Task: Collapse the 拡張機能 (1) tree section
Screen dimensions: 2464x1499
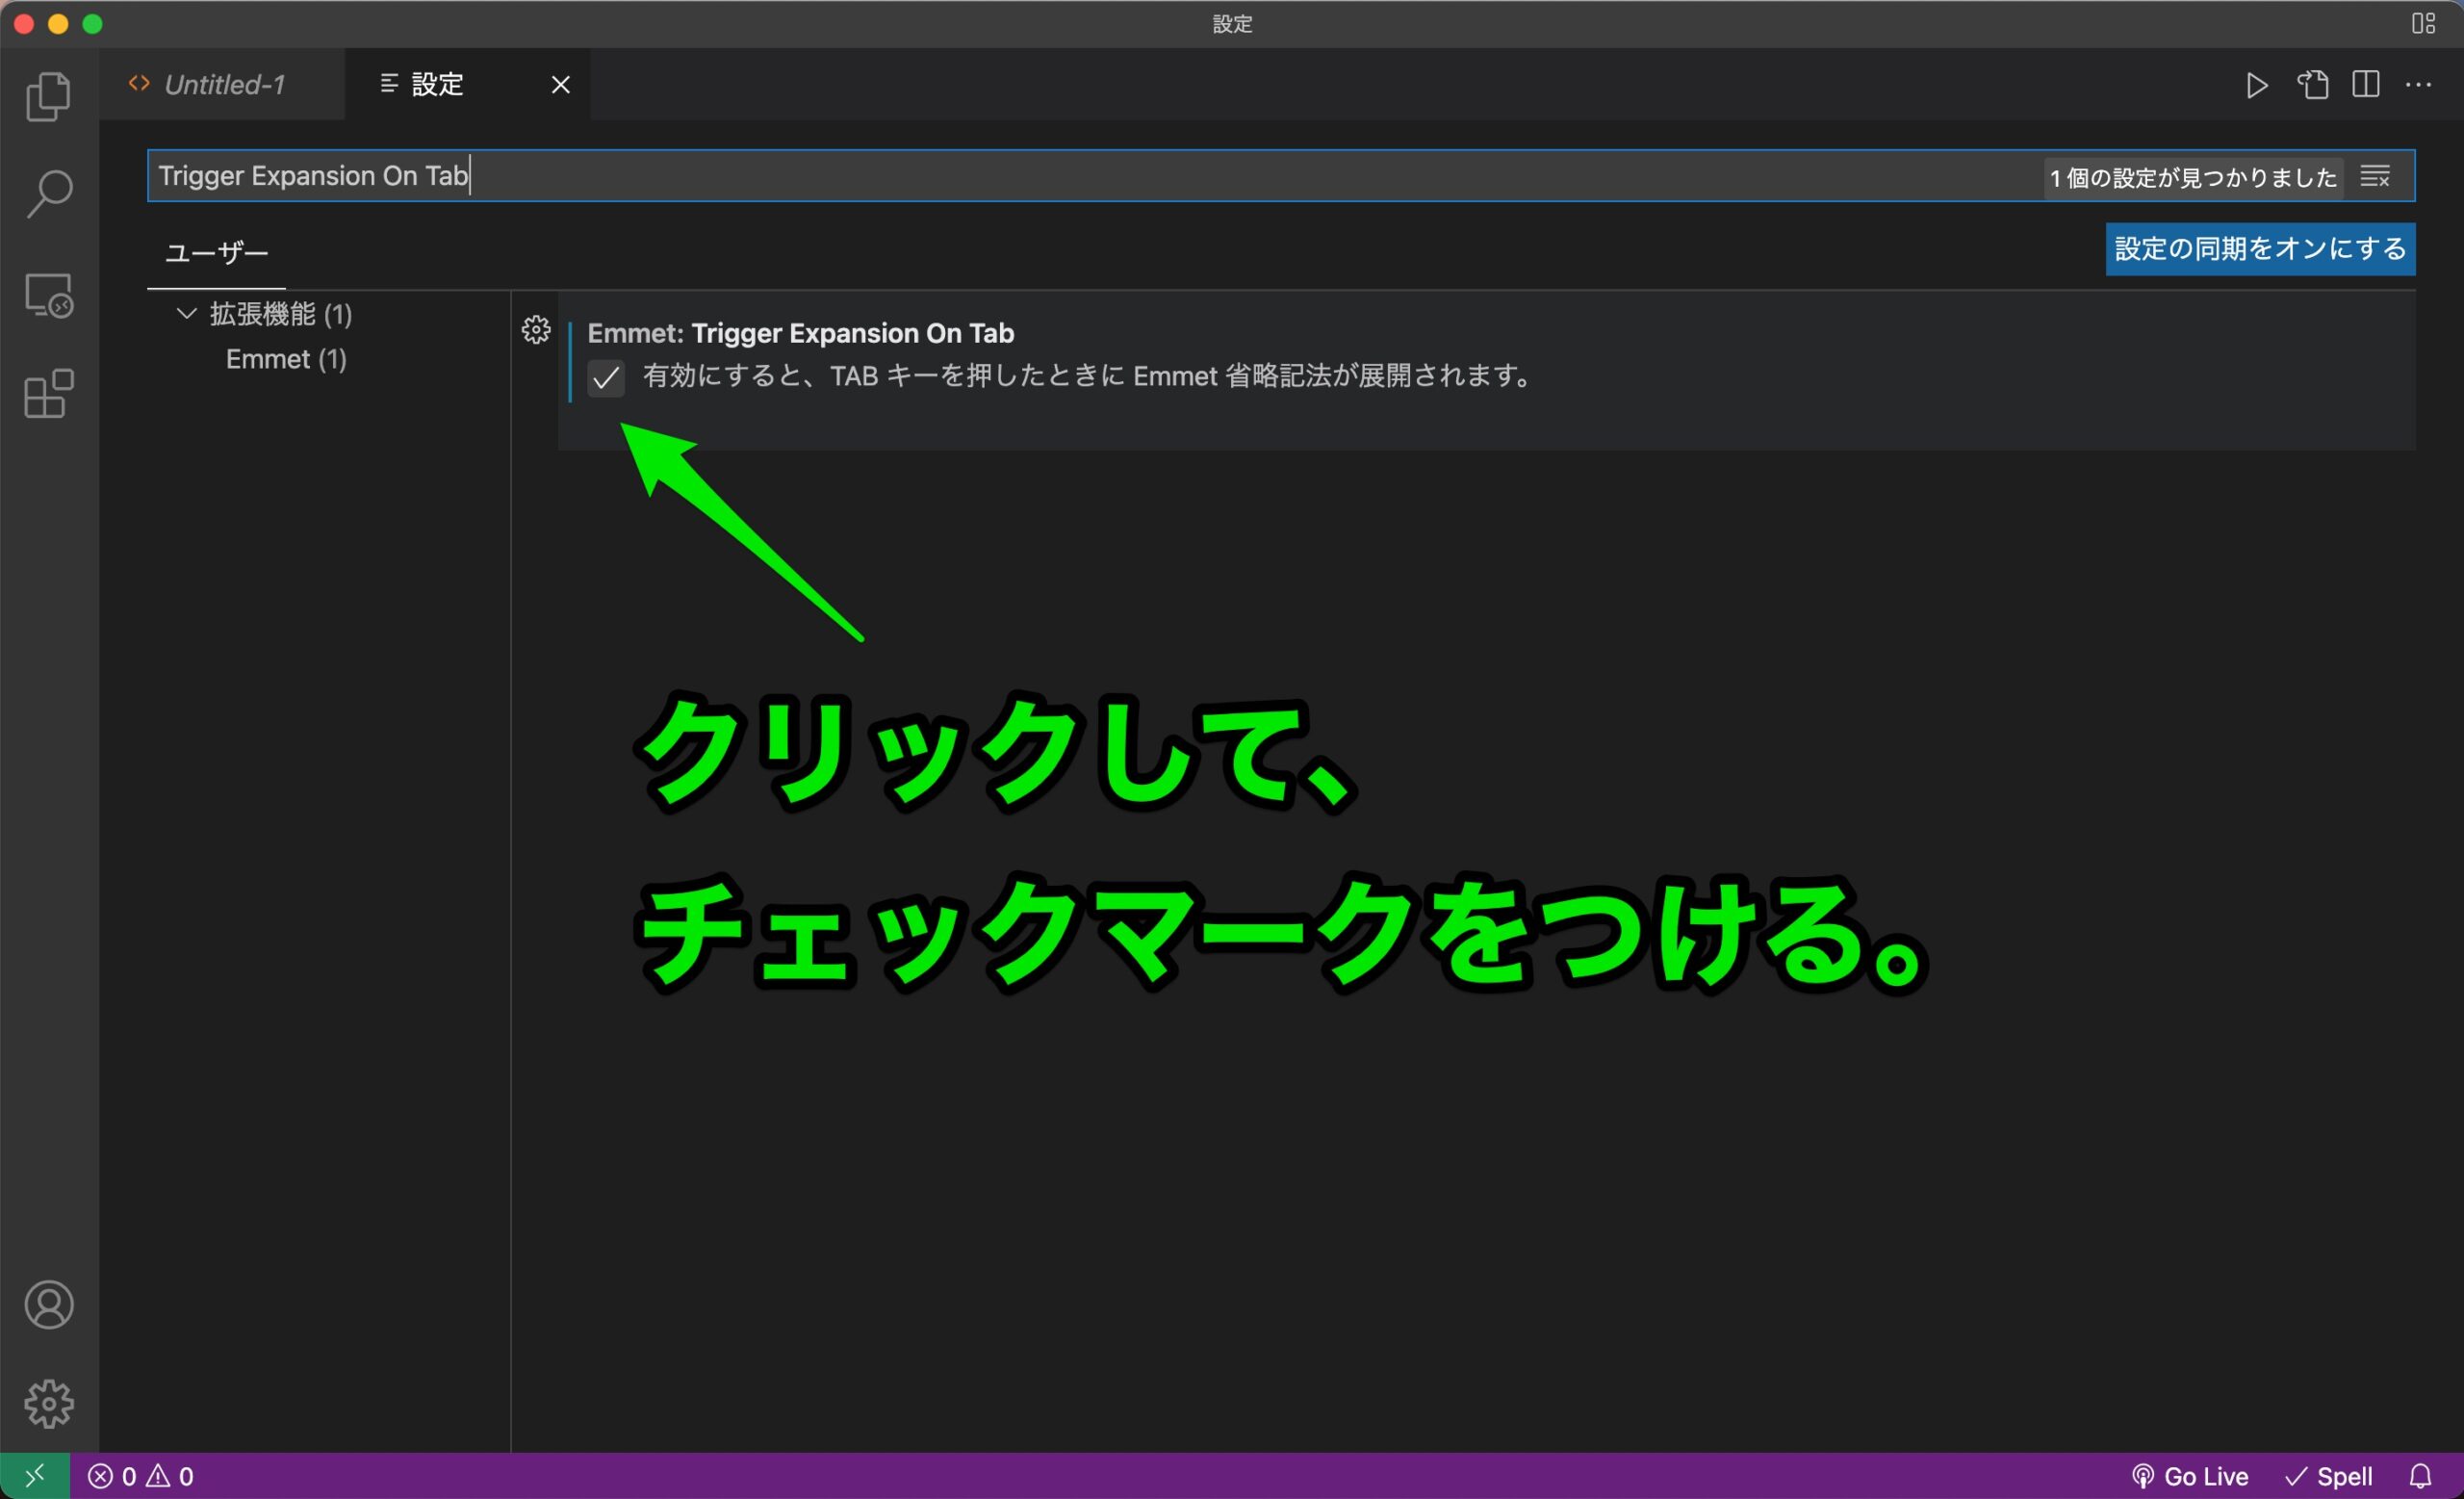Action: coord(186,313)
